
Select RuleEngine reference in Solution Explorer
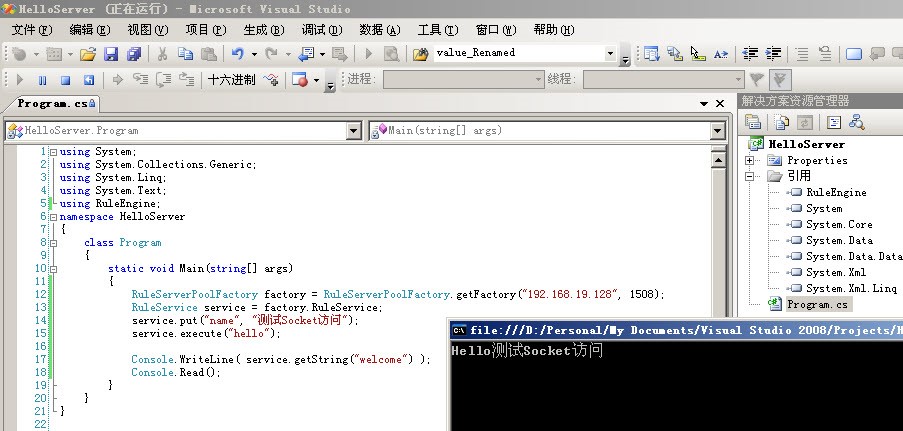click(x=836, y=192)
